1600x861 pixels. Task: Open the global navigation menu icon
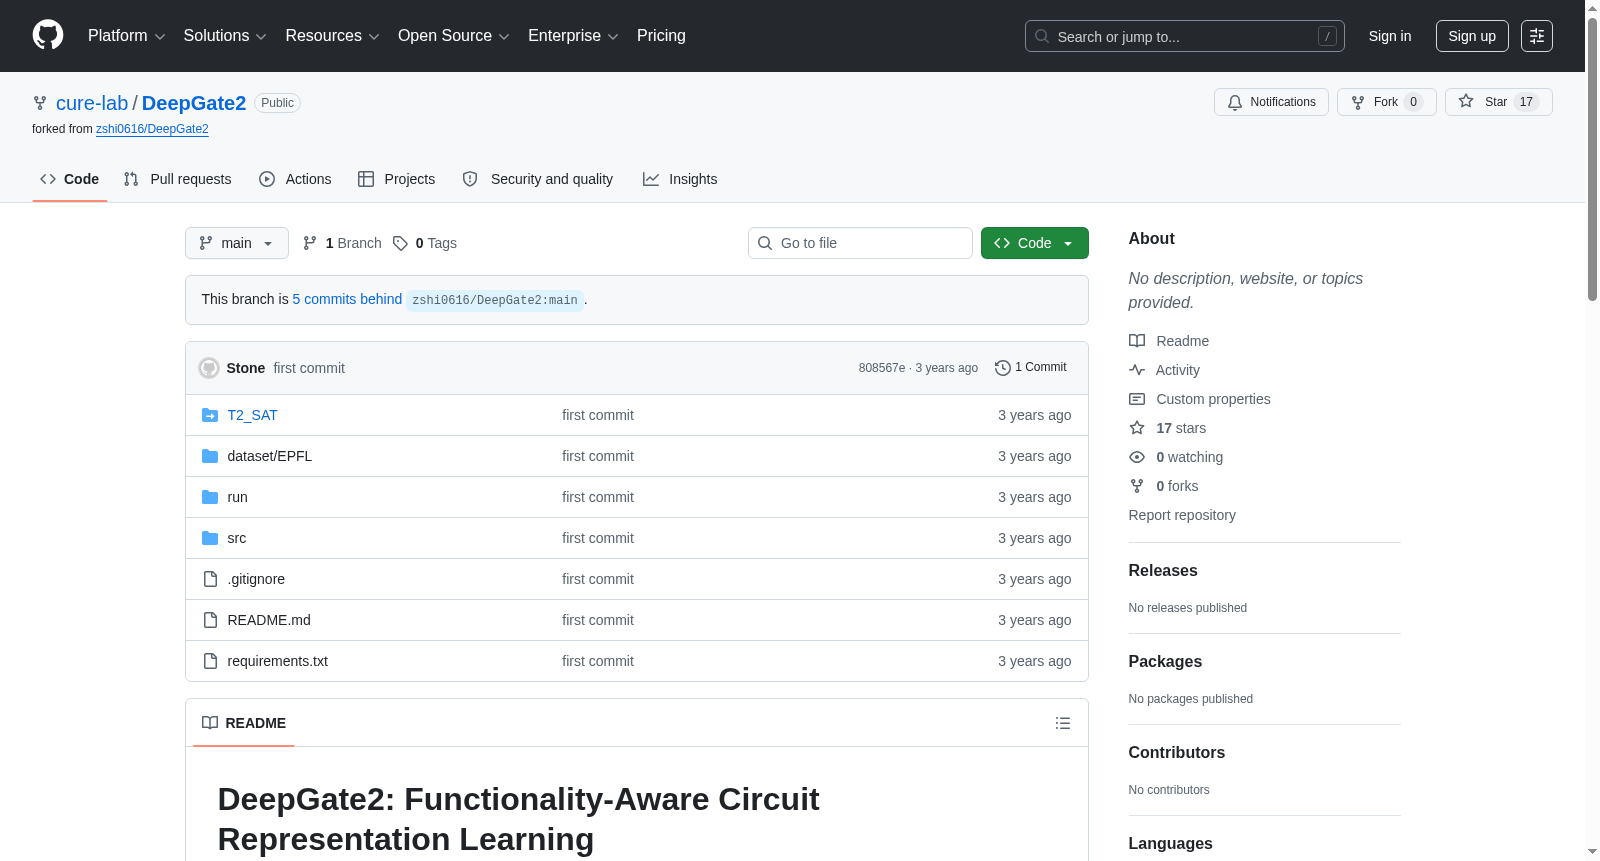click(x=1537, y=36)
